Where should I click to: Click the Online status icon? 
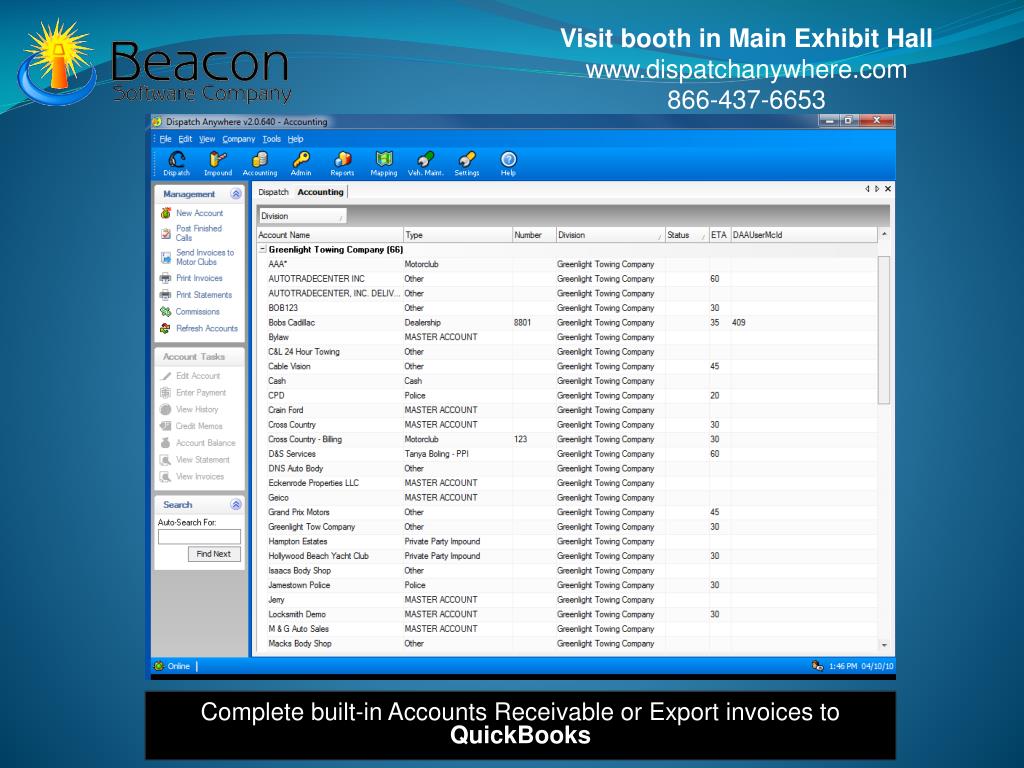pos(159,666)
